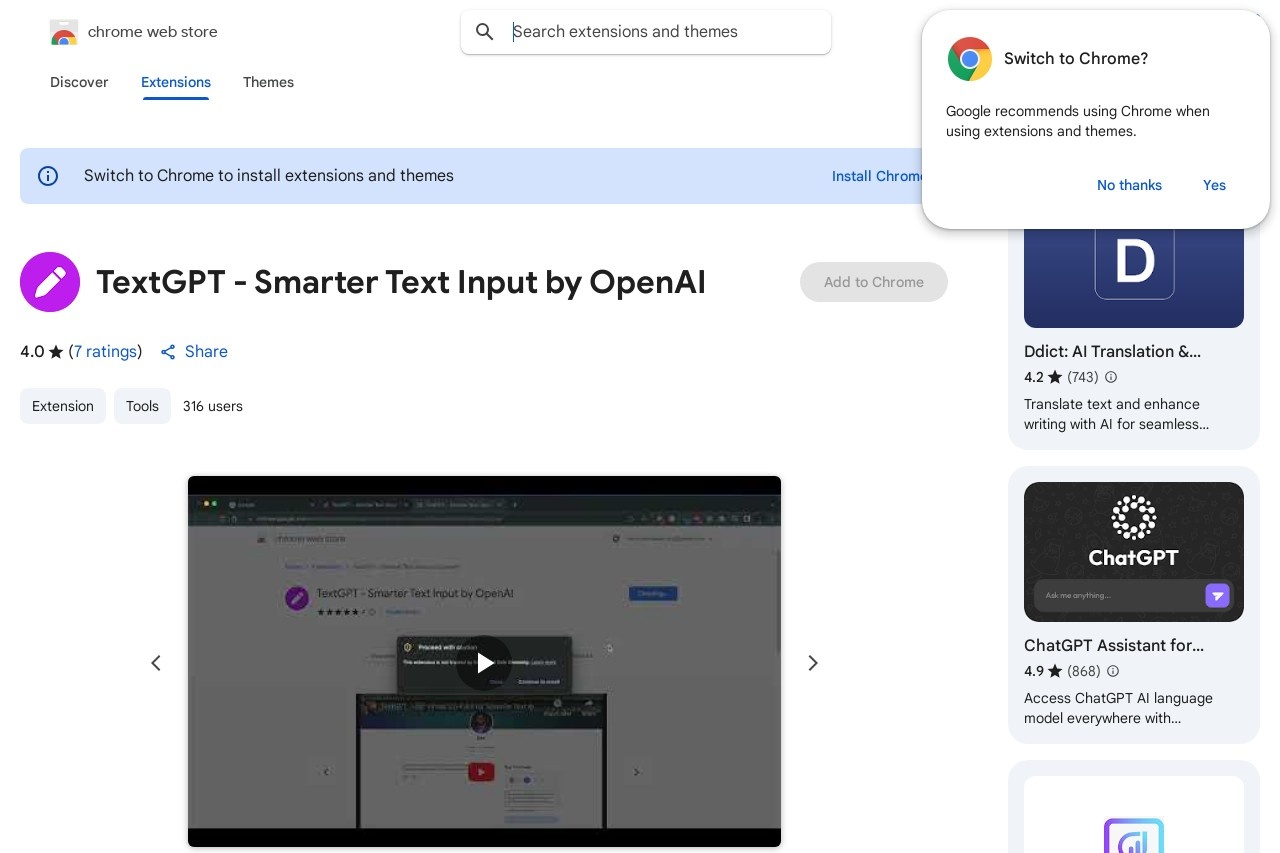Click the TextGPT - Smarter Text Input heading
The height and width of the screenshot is (853, 1280).
tap(401, 282)
